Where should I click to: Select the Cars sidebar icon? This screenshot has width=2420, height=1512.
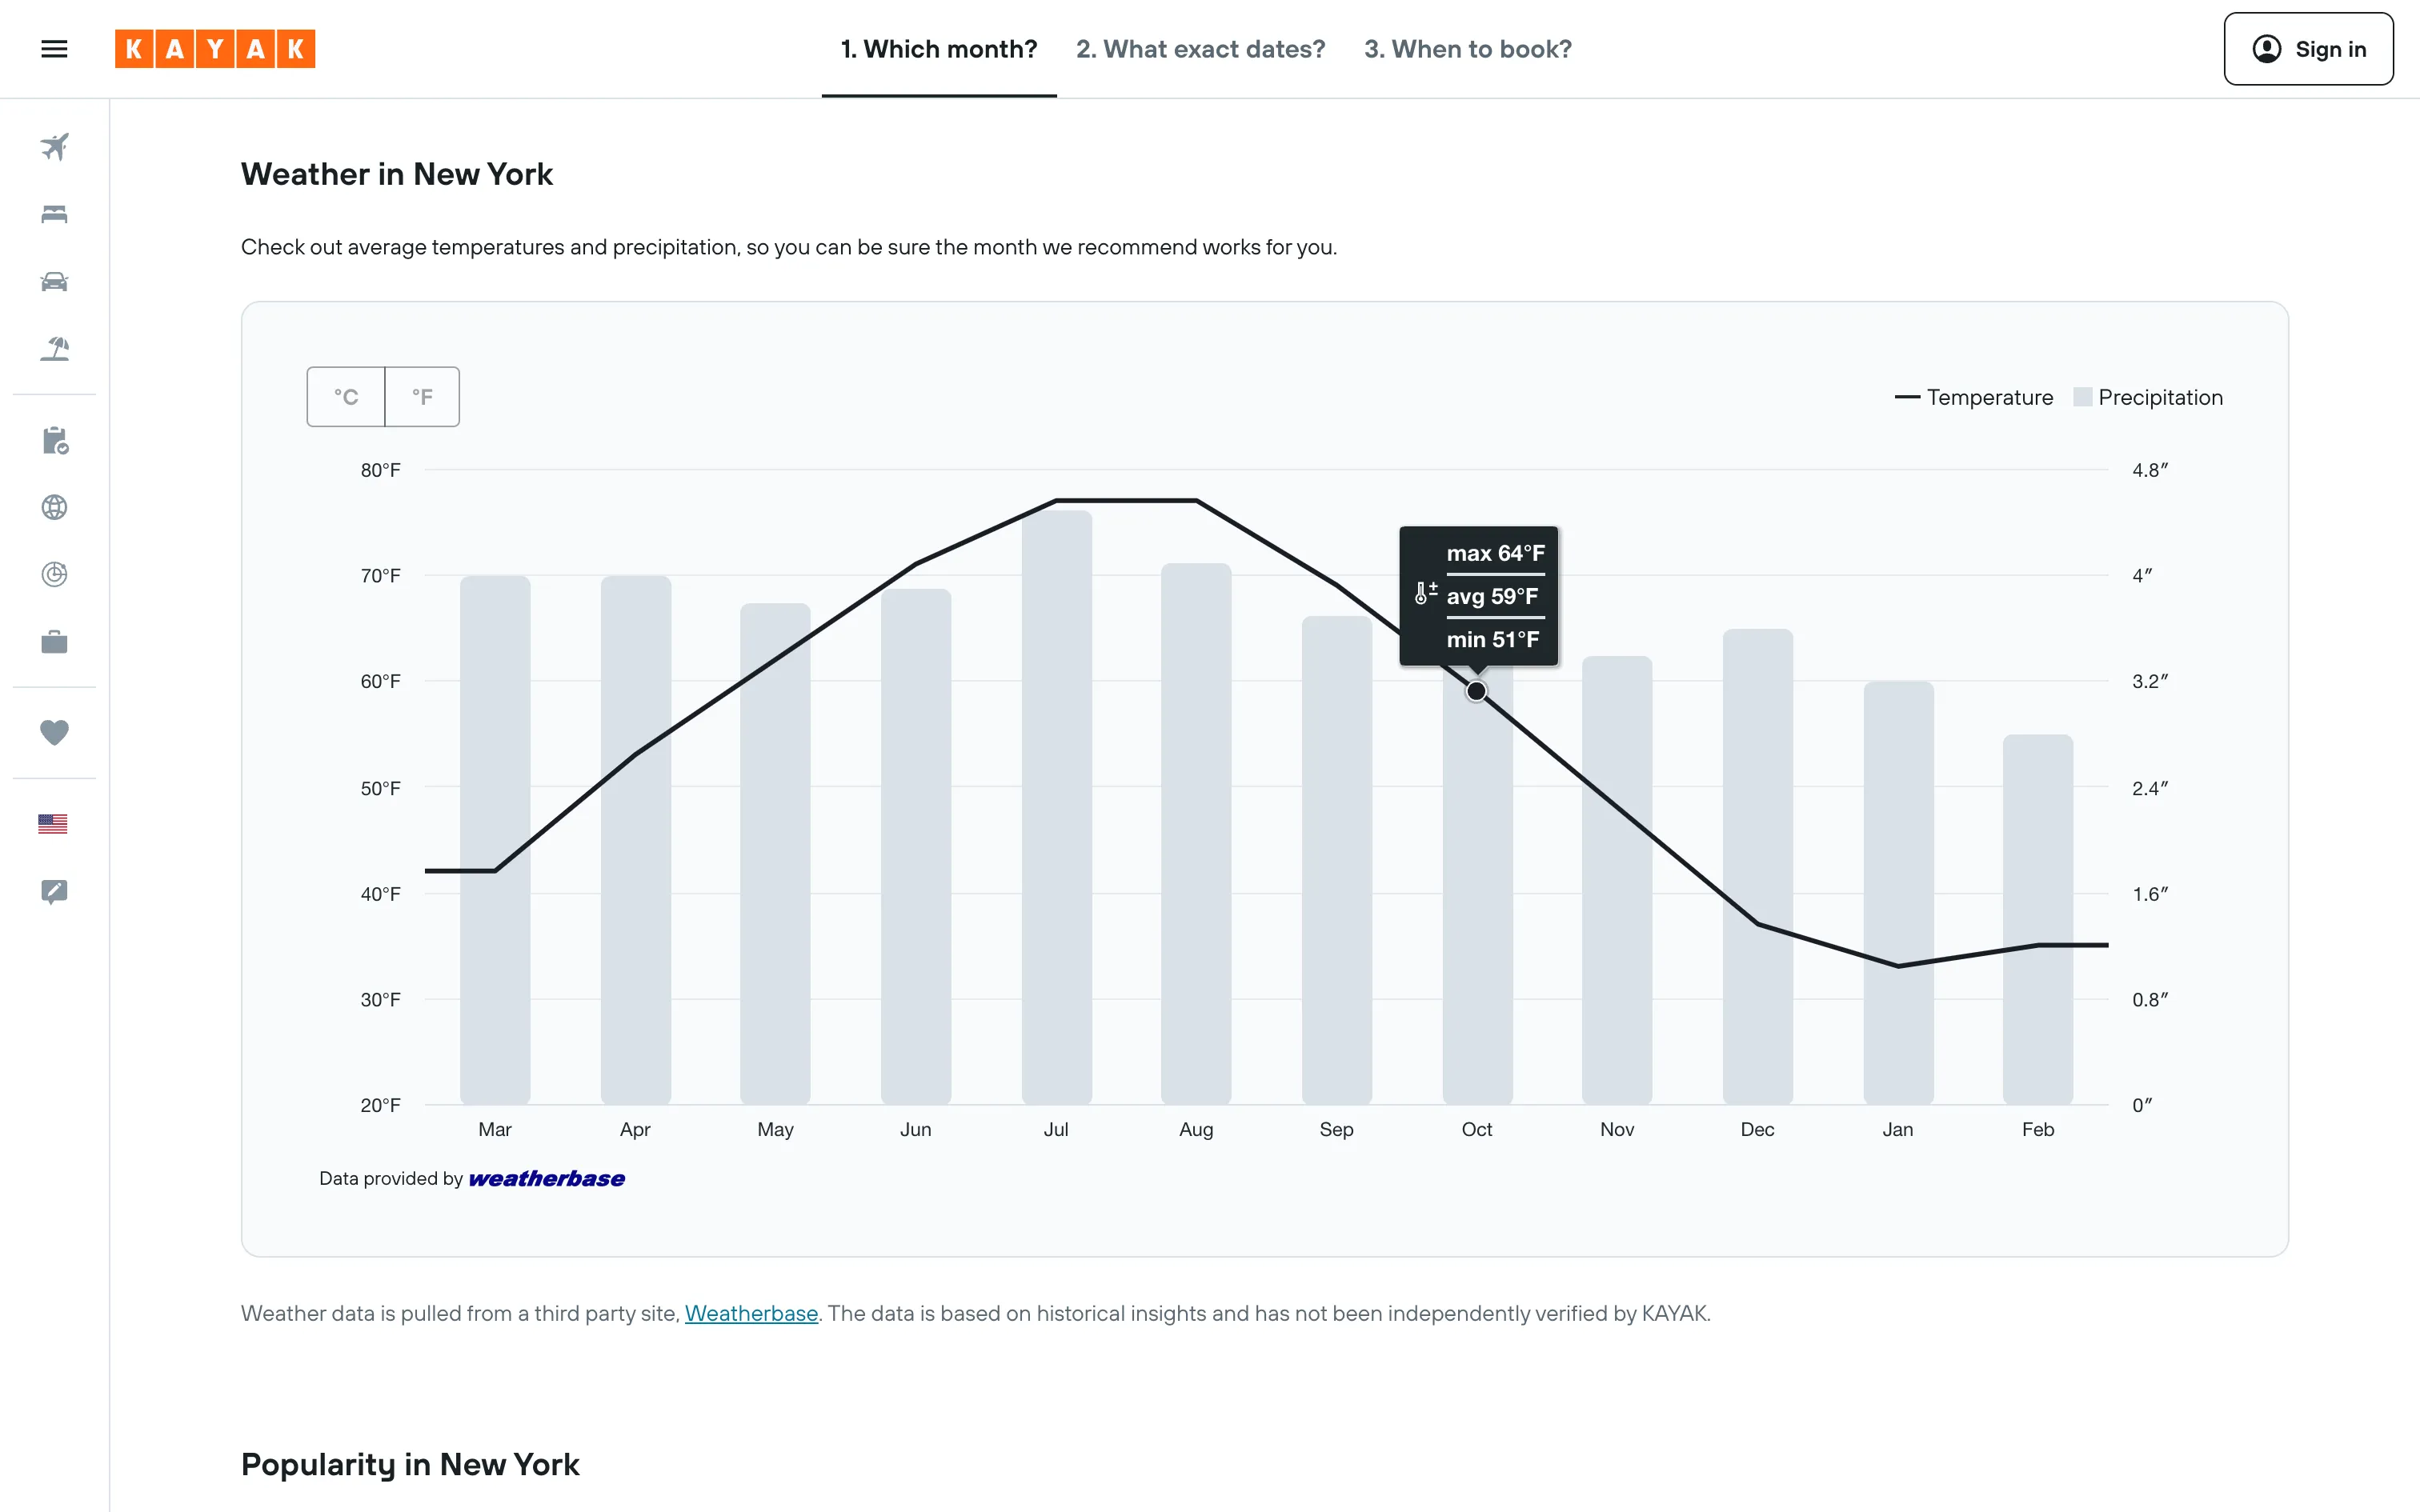point(54,281)
